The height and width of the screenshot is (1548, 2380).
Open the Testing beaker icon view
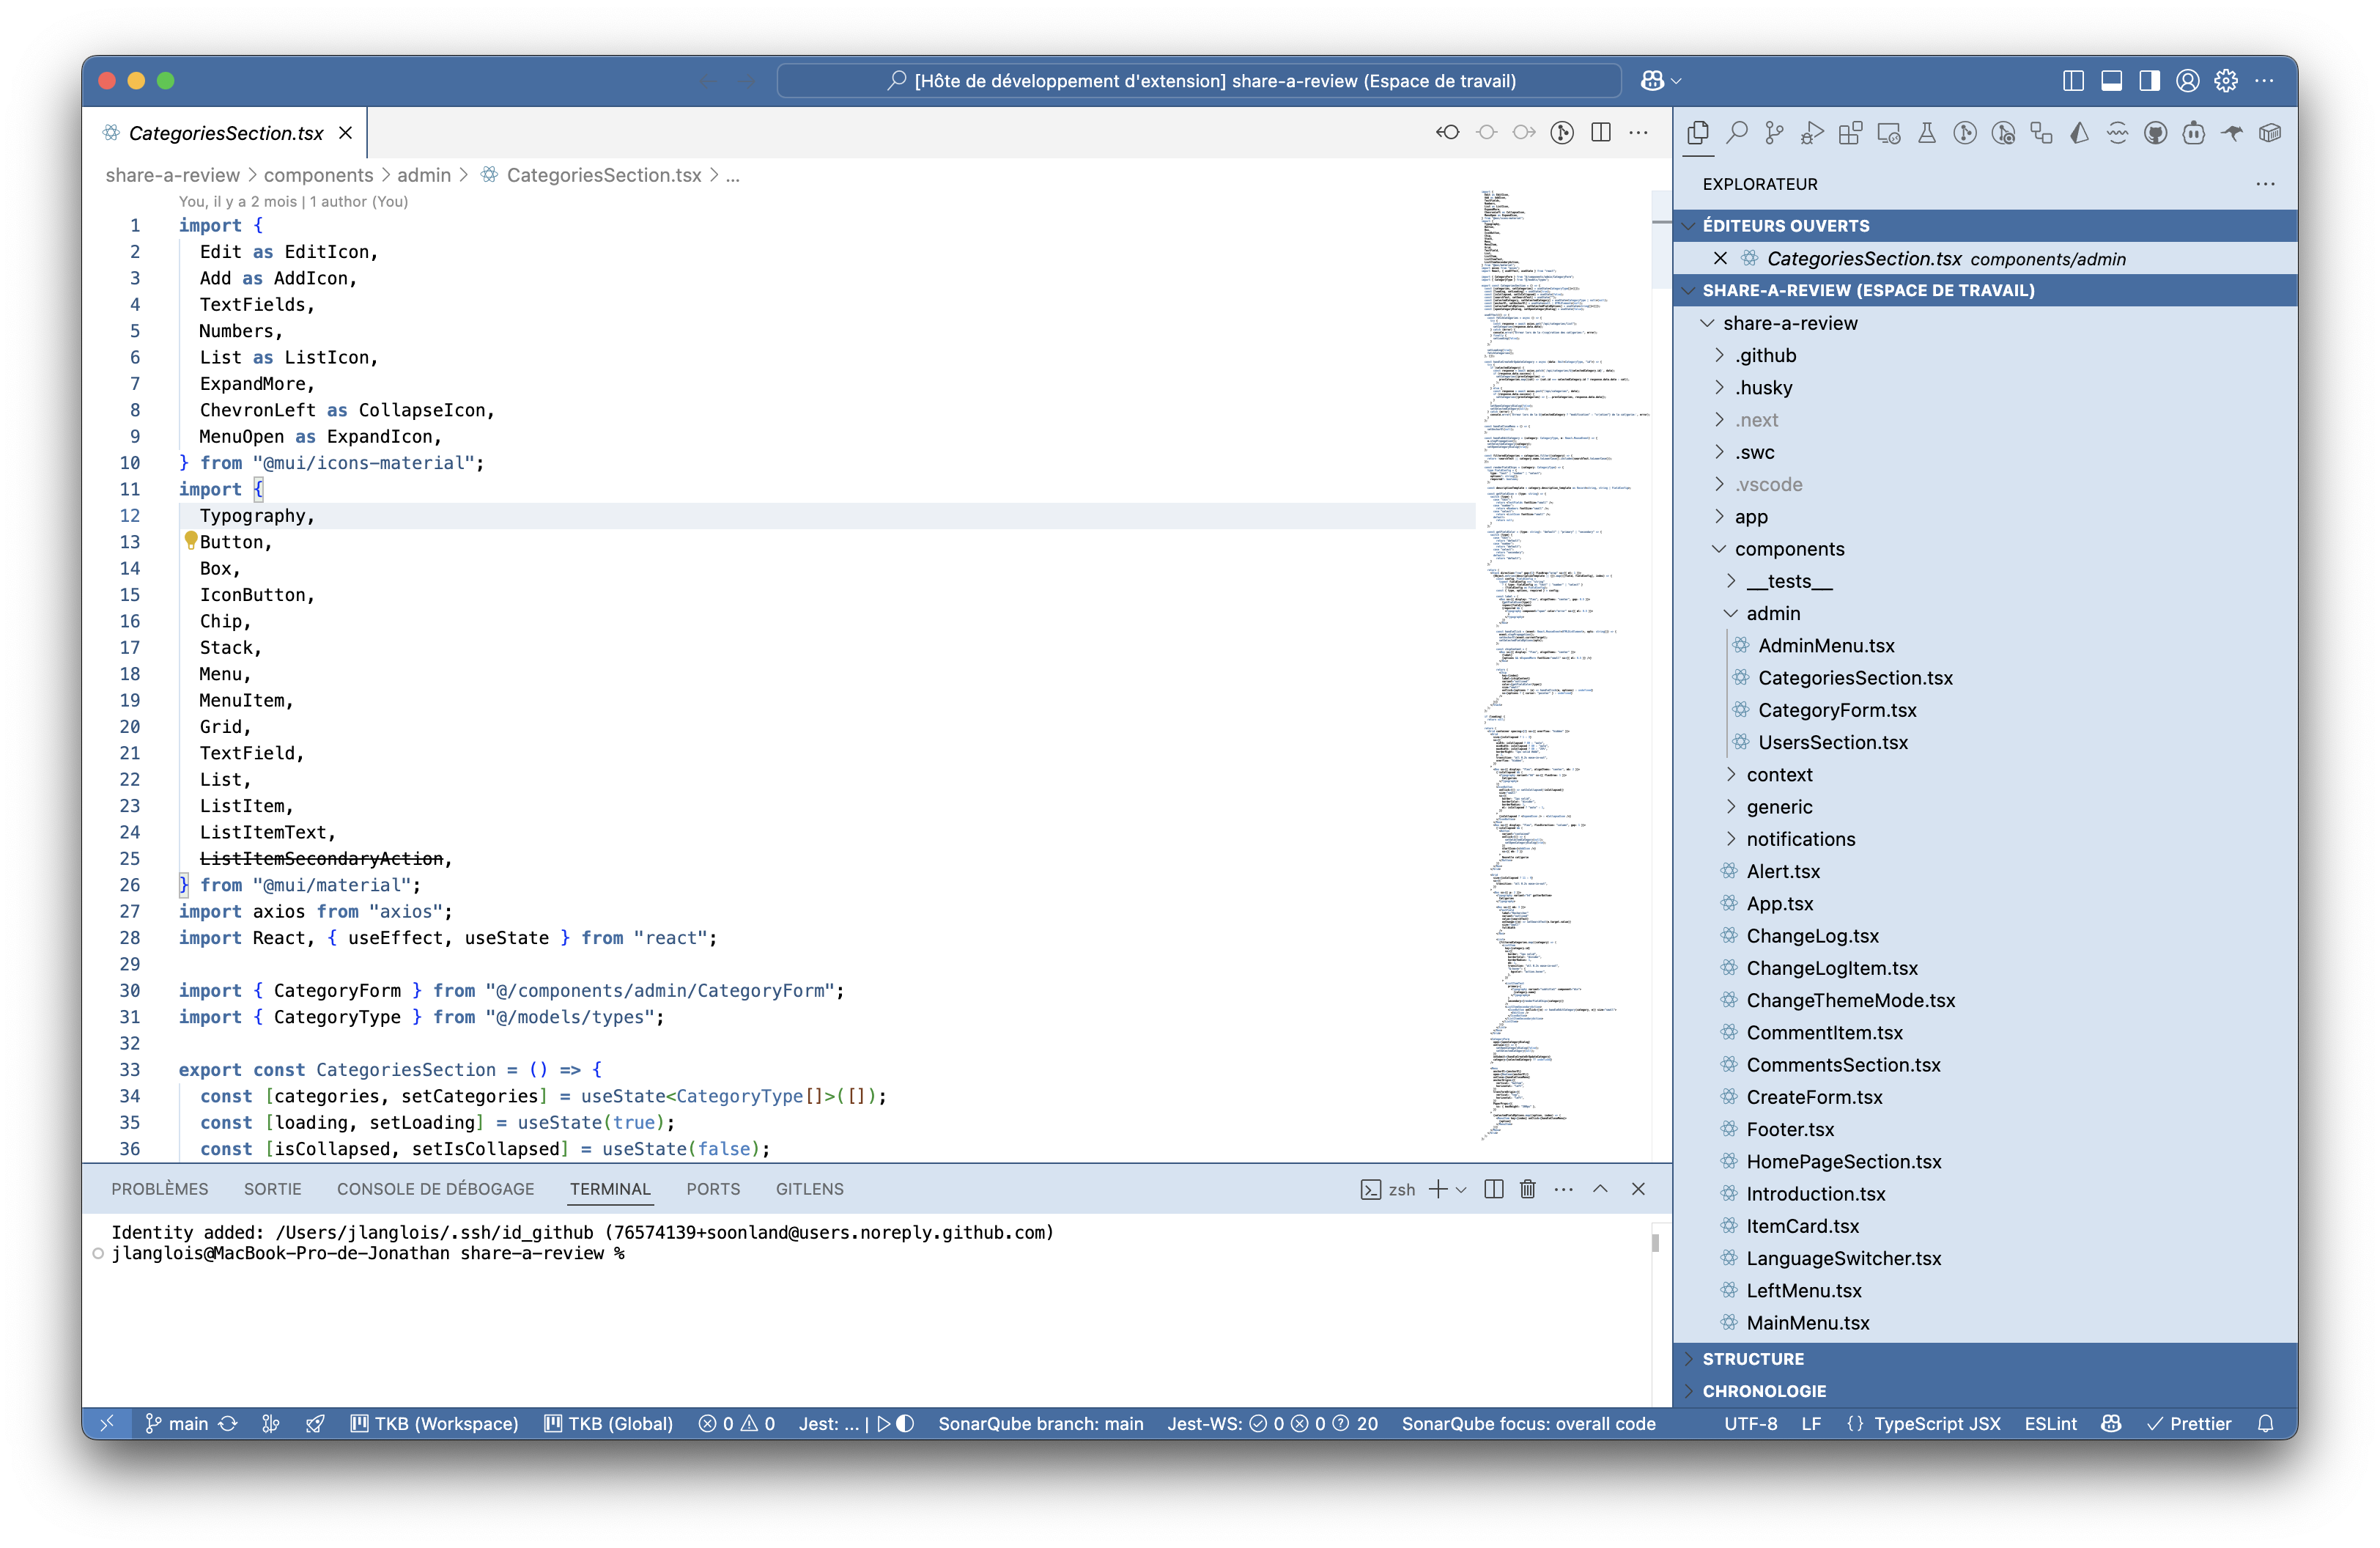coord(1926,133)
